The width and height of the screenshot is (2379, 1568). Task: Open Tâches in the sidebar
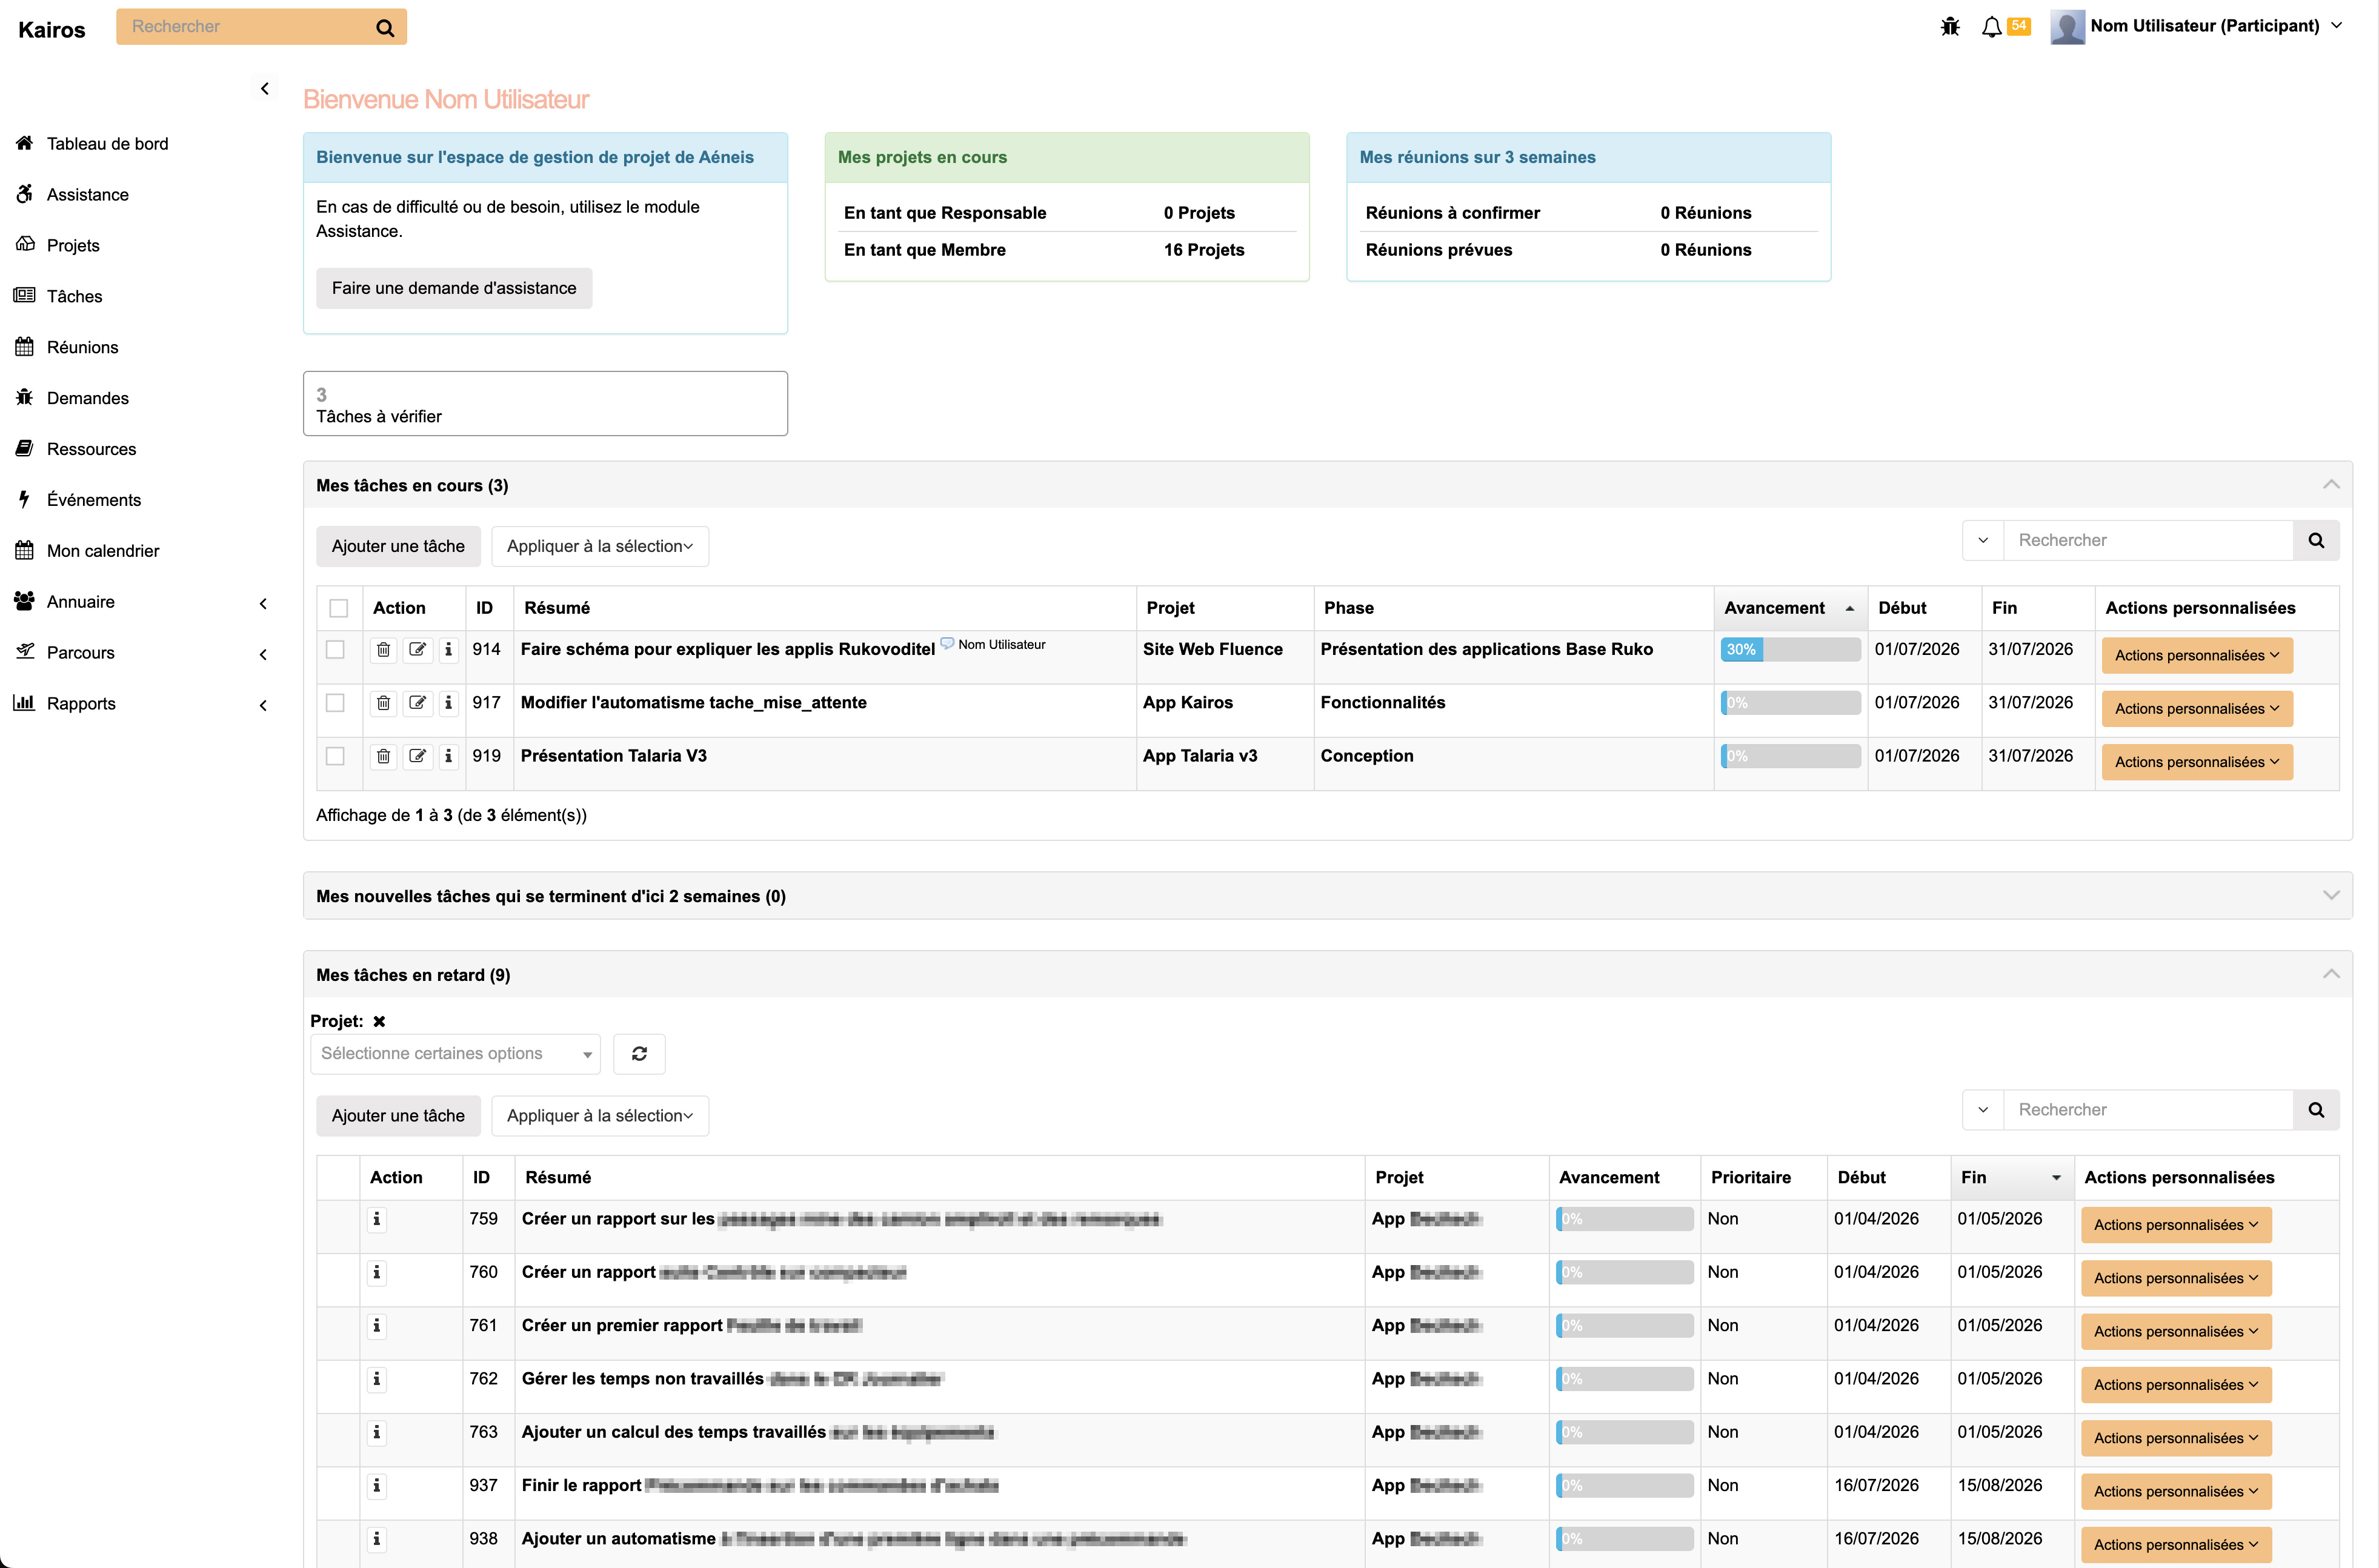tap(74, 297)
